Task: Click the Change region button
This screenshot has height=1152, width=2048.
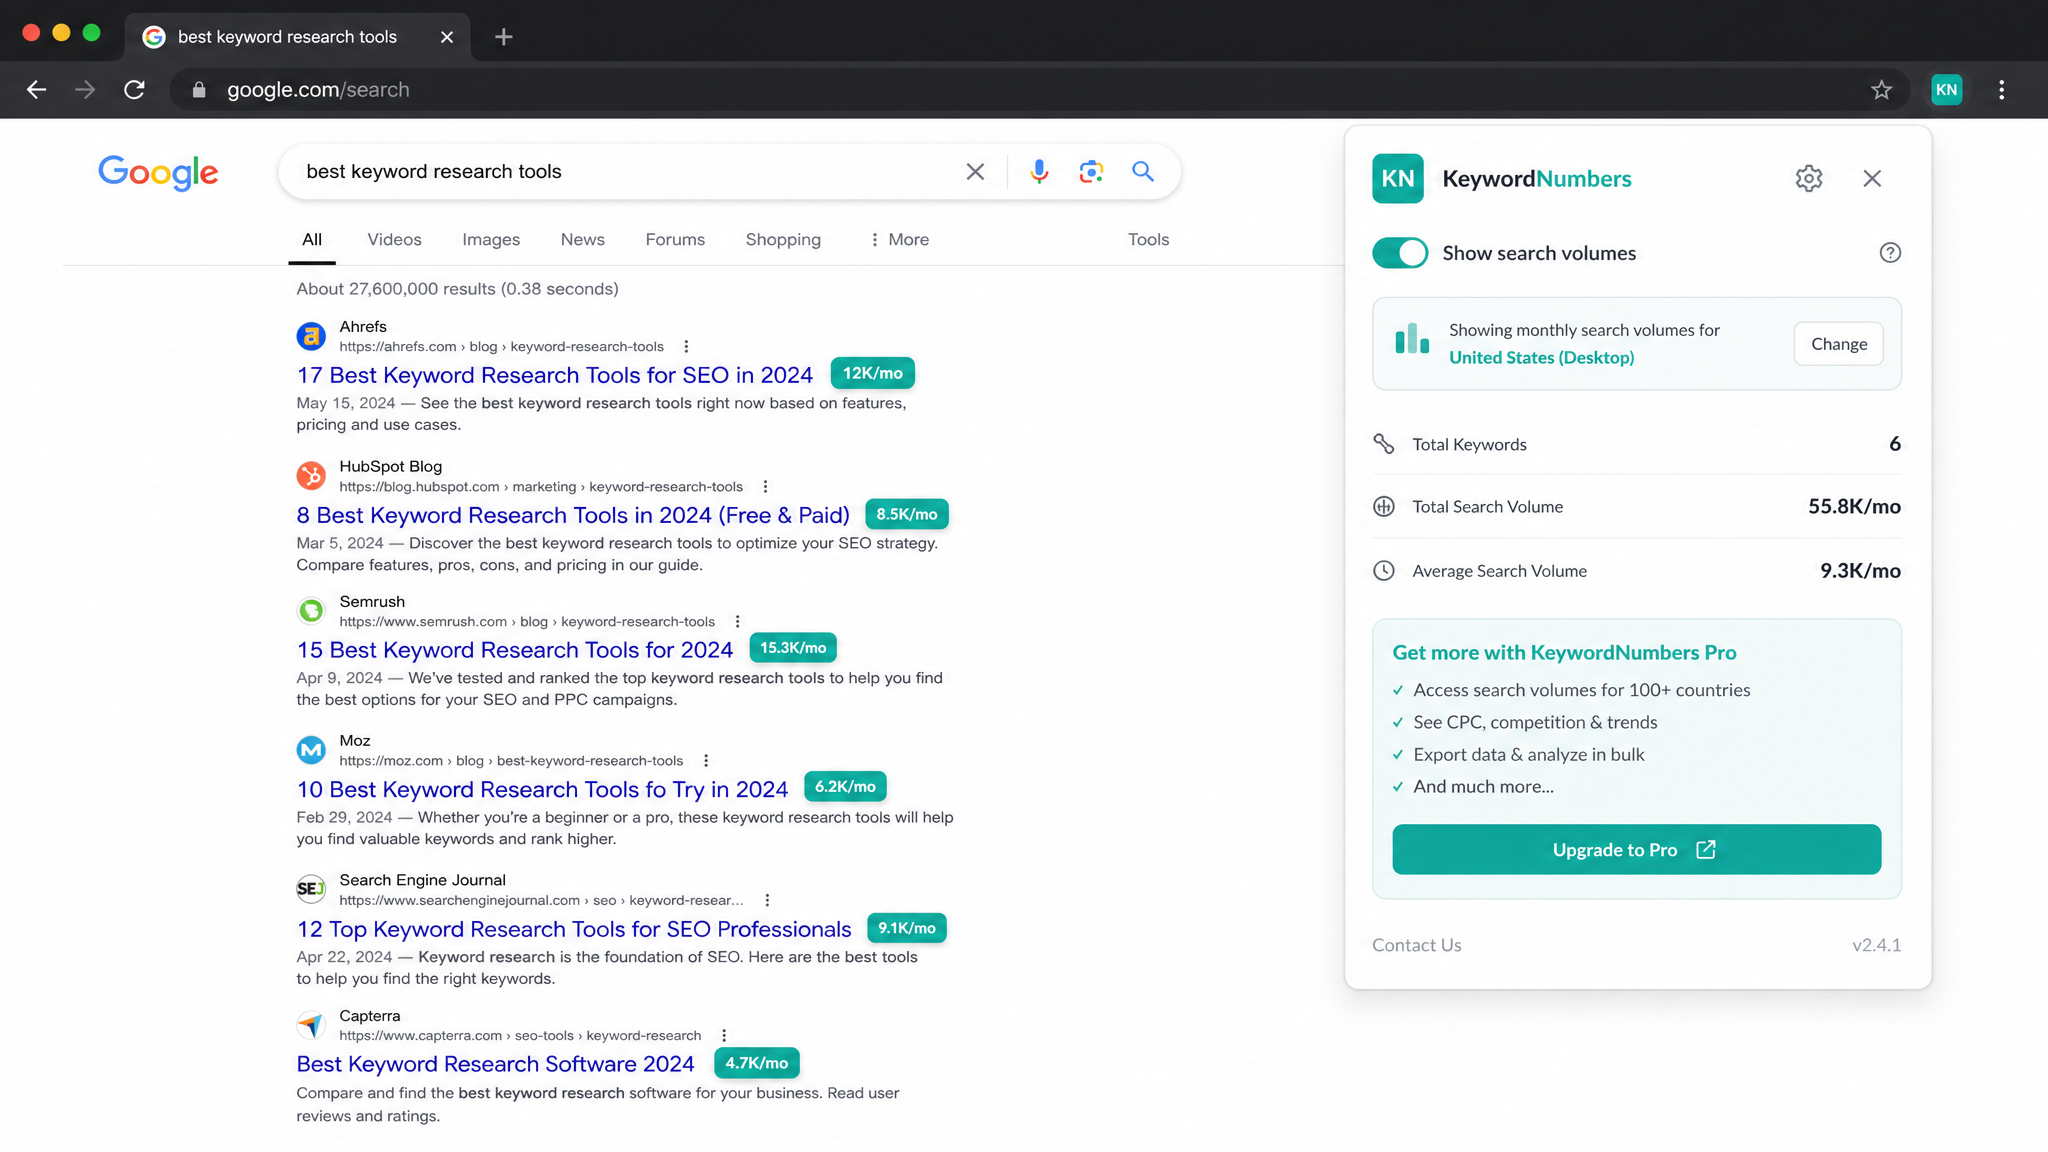Action: click(x=1838, y=344)
